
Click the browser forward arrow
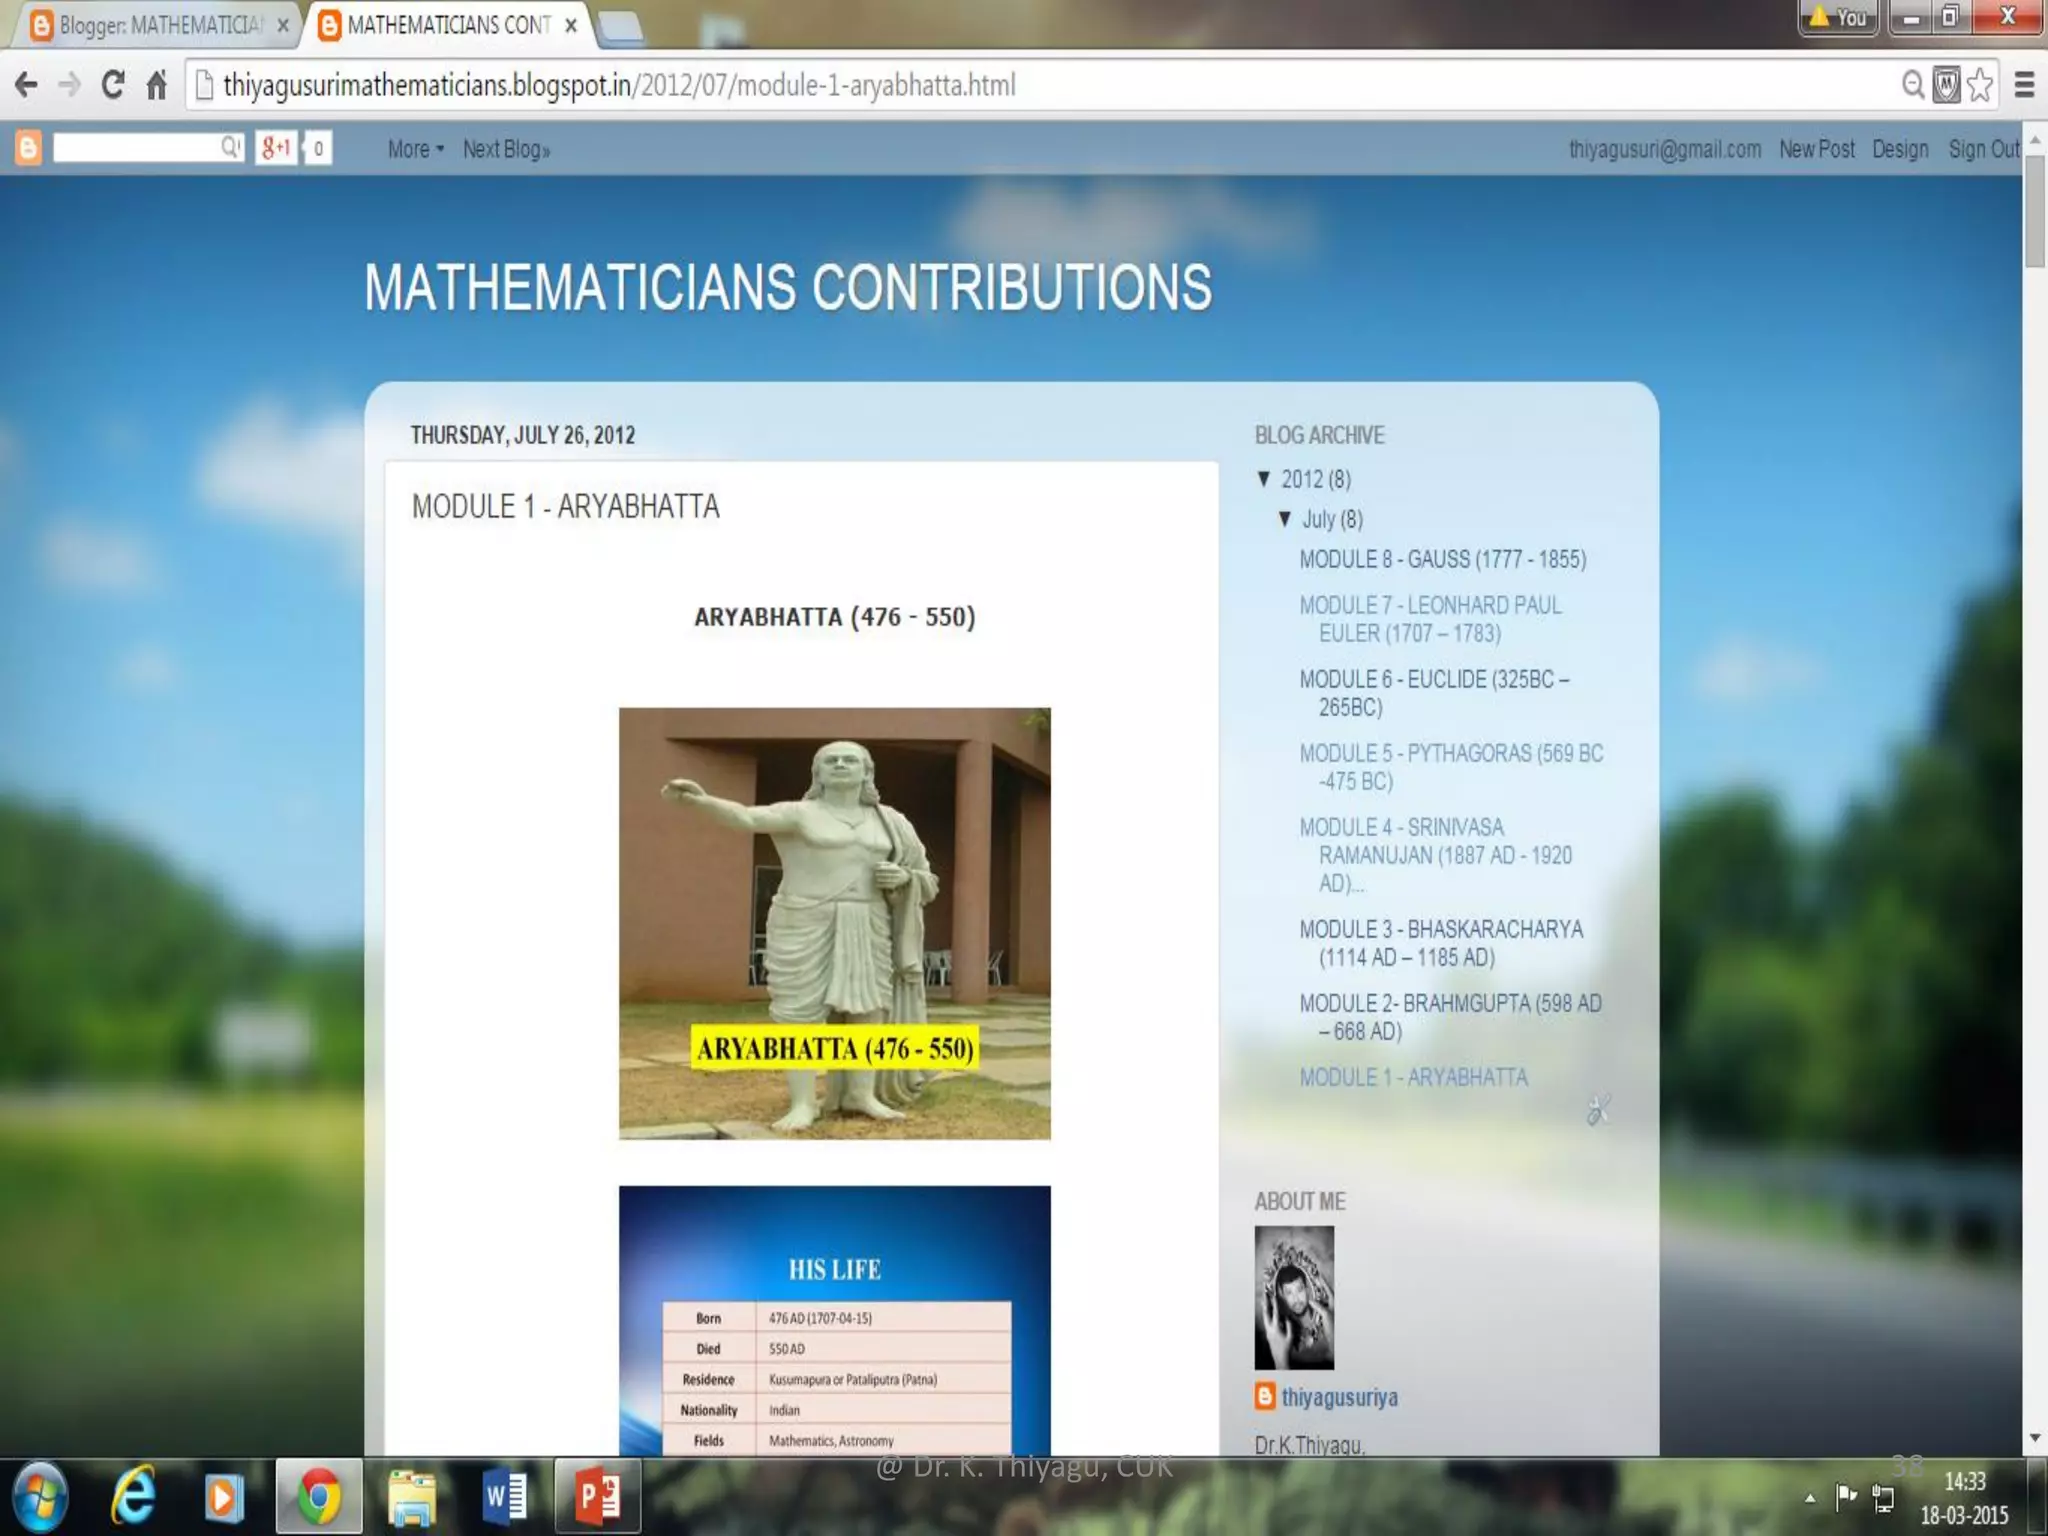[x=69, y=86]
